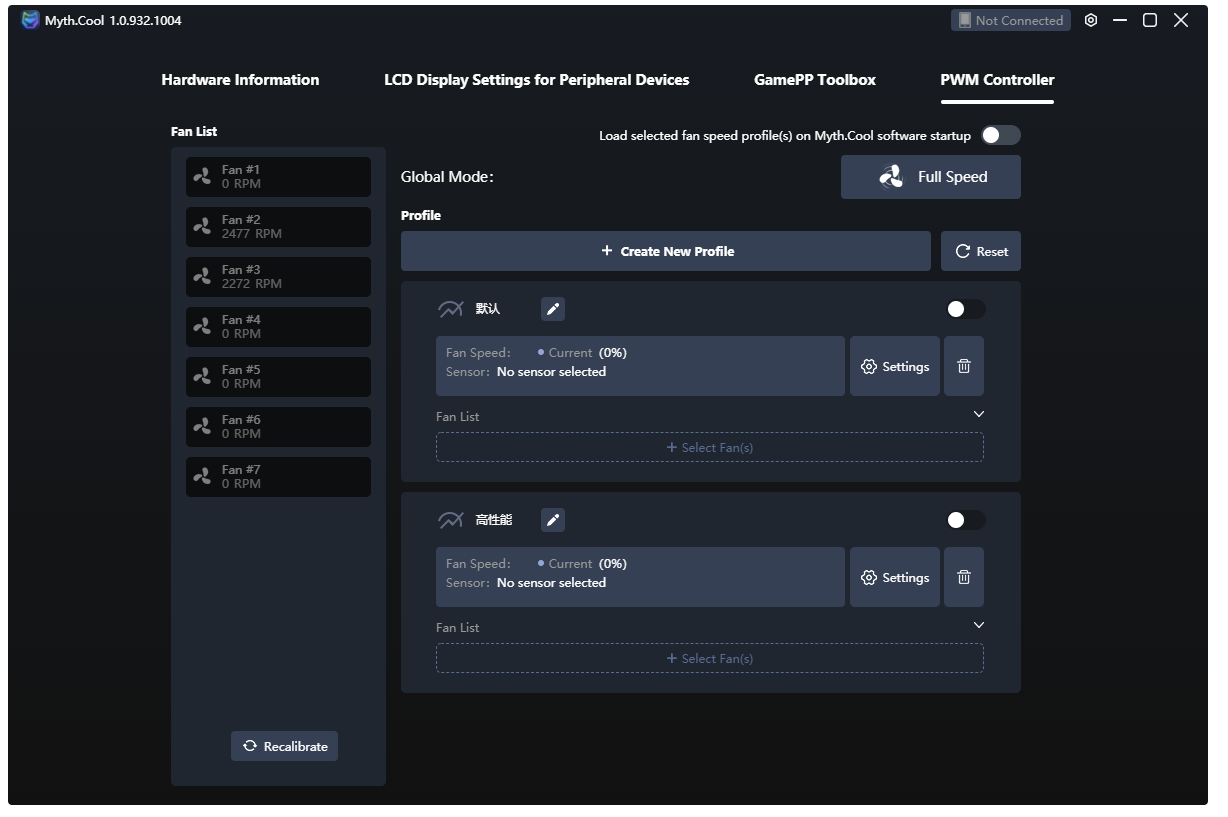
Task: Click the Myth.Cool logo in title bar
Action: click(x=31, y=20)
